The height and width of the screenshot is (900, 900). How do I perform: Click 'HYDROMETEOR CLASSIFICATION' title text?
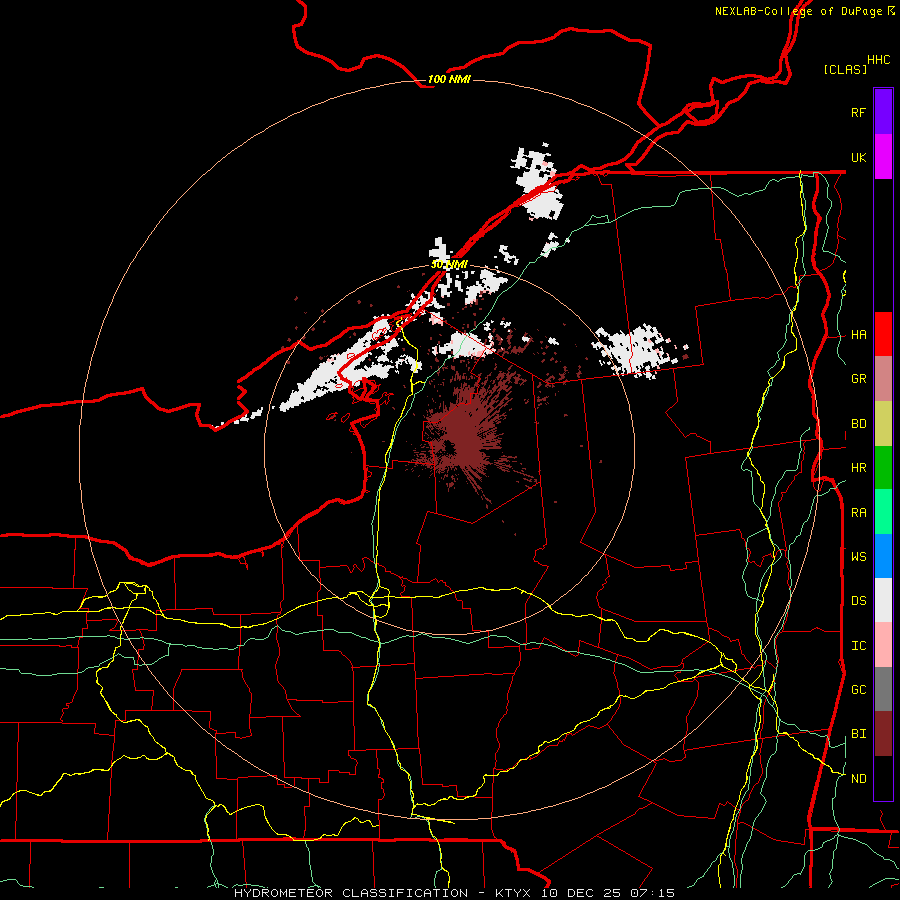coord(351,893)
